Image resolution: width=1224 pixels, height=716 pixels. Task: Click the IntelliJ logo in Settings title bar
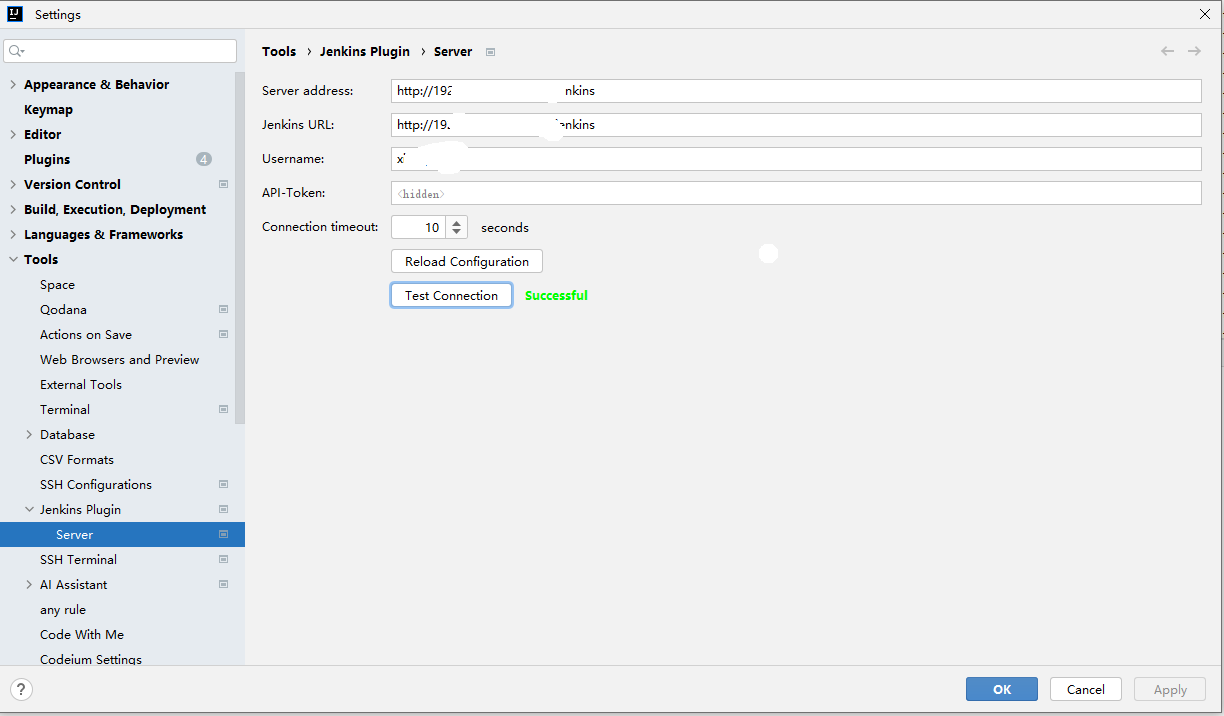point(14,14)
